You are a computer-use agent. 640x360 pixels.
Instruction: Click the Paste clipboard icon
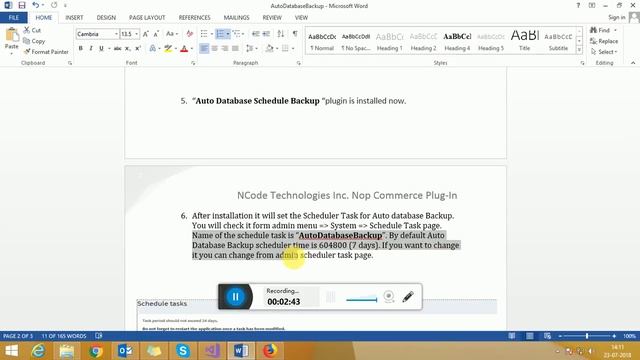coord(11,34)
